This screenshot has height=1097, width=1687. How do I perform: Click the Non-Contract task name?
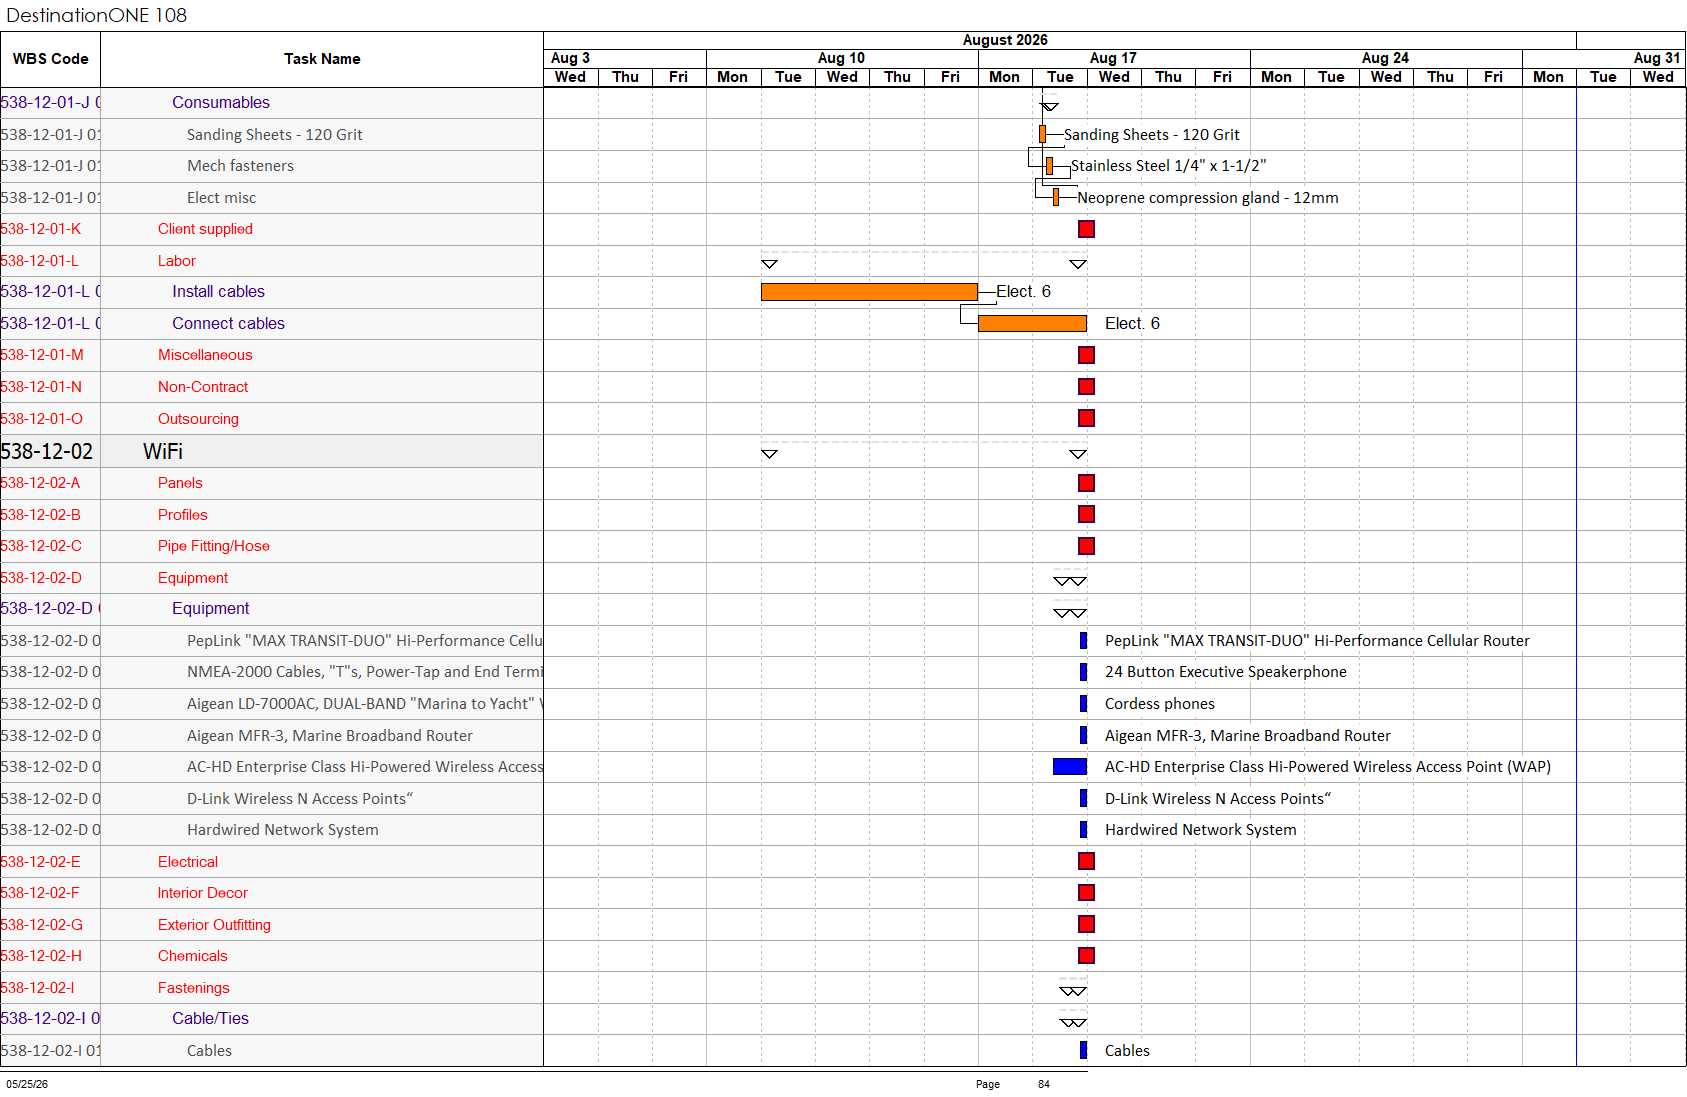pos(203,387)
